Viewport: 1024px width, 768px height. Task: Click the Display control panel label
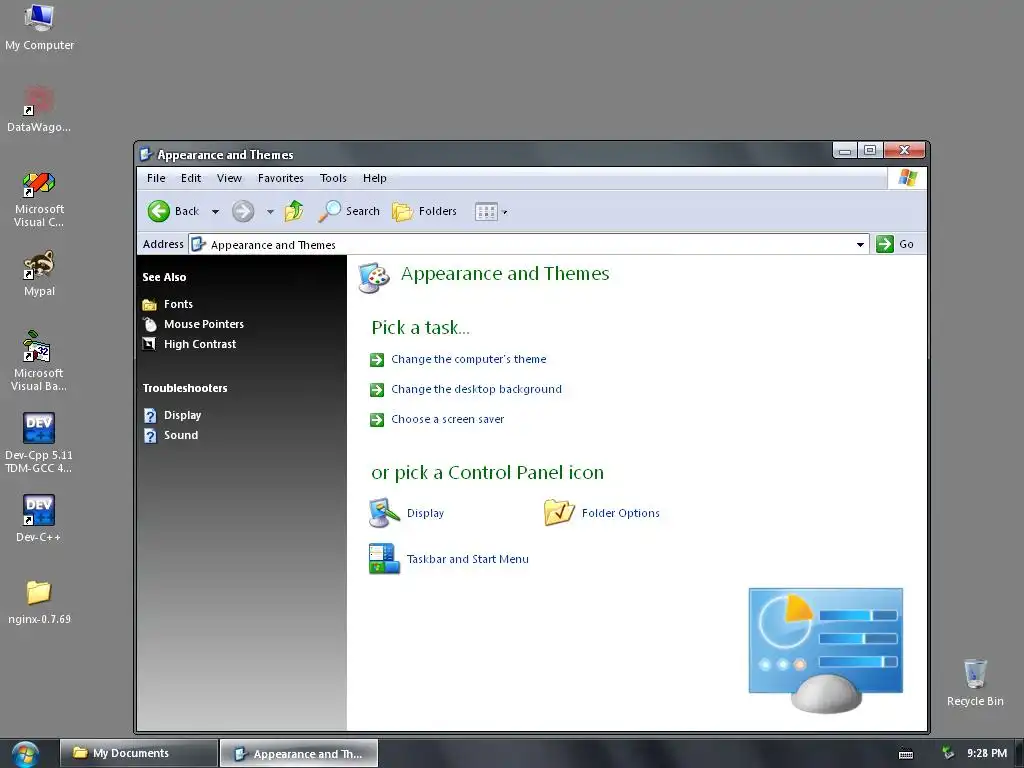(x=425, y=513)
